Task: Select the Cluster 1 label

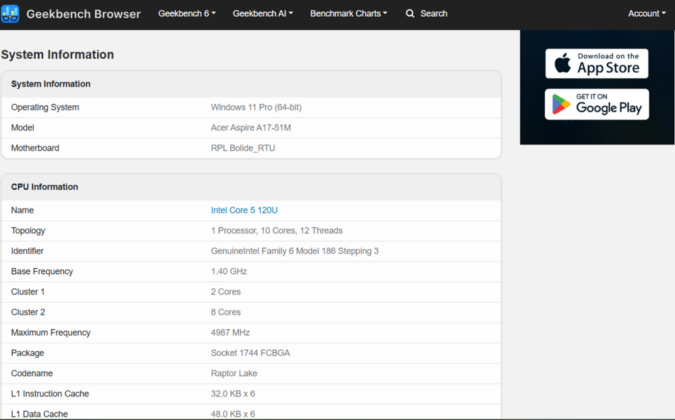Action: [x=28, y=292]
